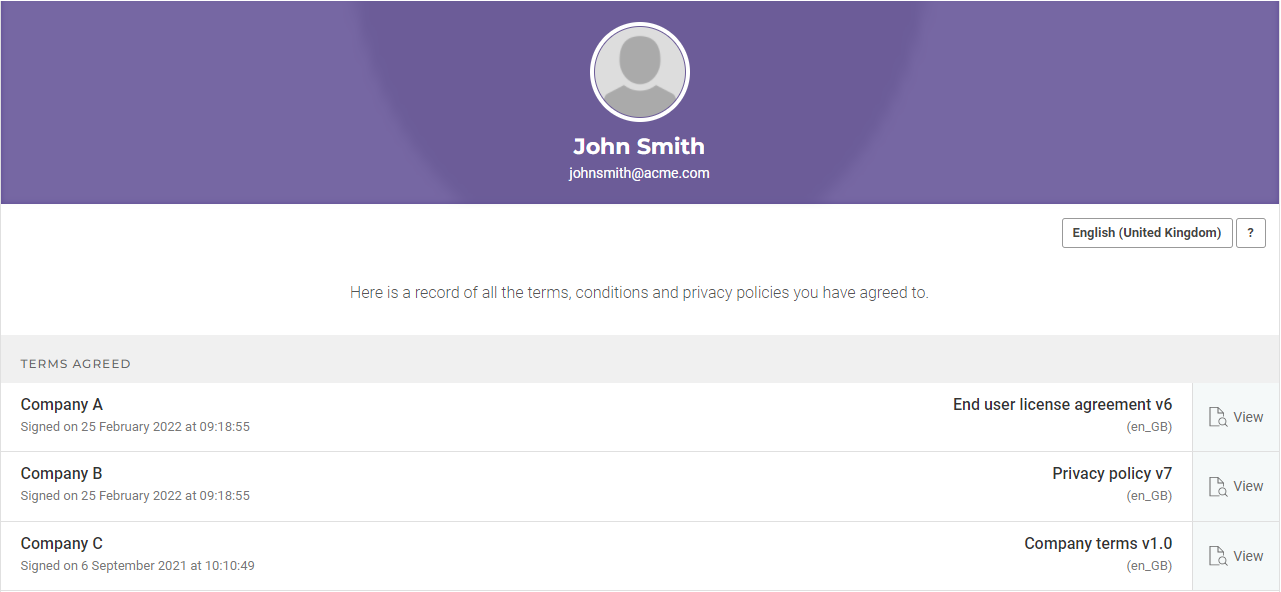Click Company C's 6 September 2021 signed date
The width and height of the screenshot is (1281, 592).
tap(138, 566)
